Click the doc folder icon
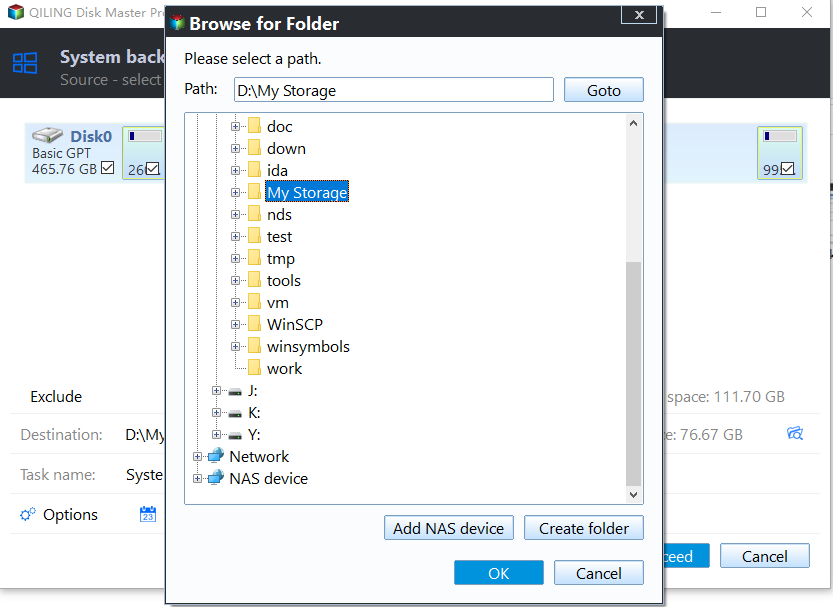 (x=254, y=126)
